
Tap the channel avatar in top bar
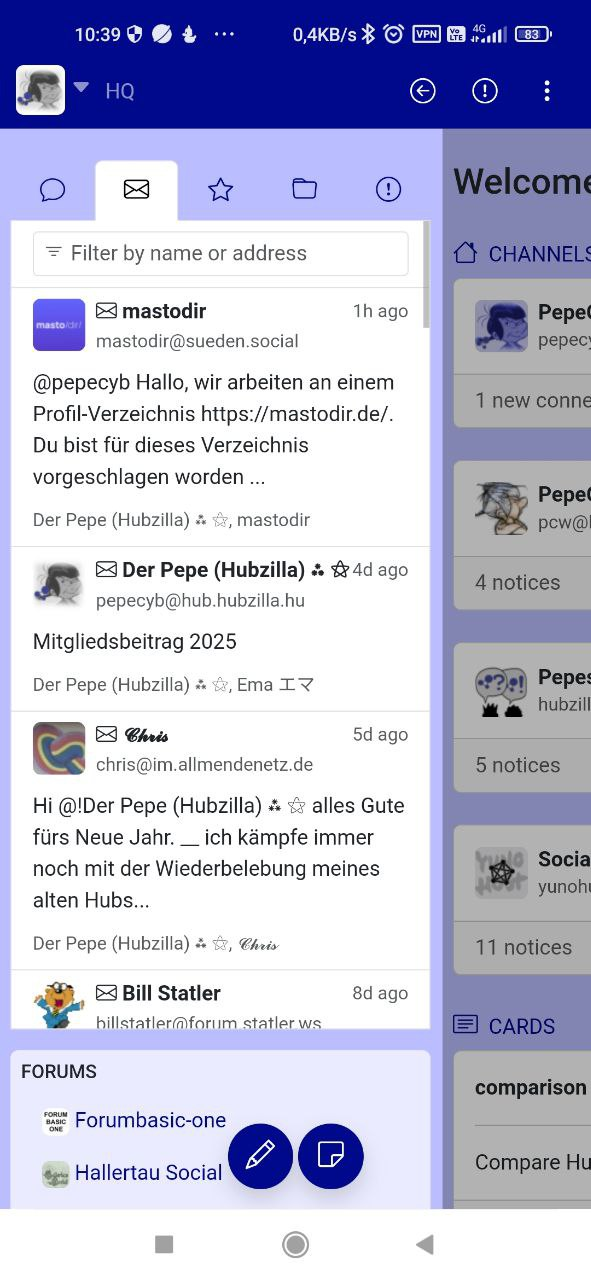41,91
